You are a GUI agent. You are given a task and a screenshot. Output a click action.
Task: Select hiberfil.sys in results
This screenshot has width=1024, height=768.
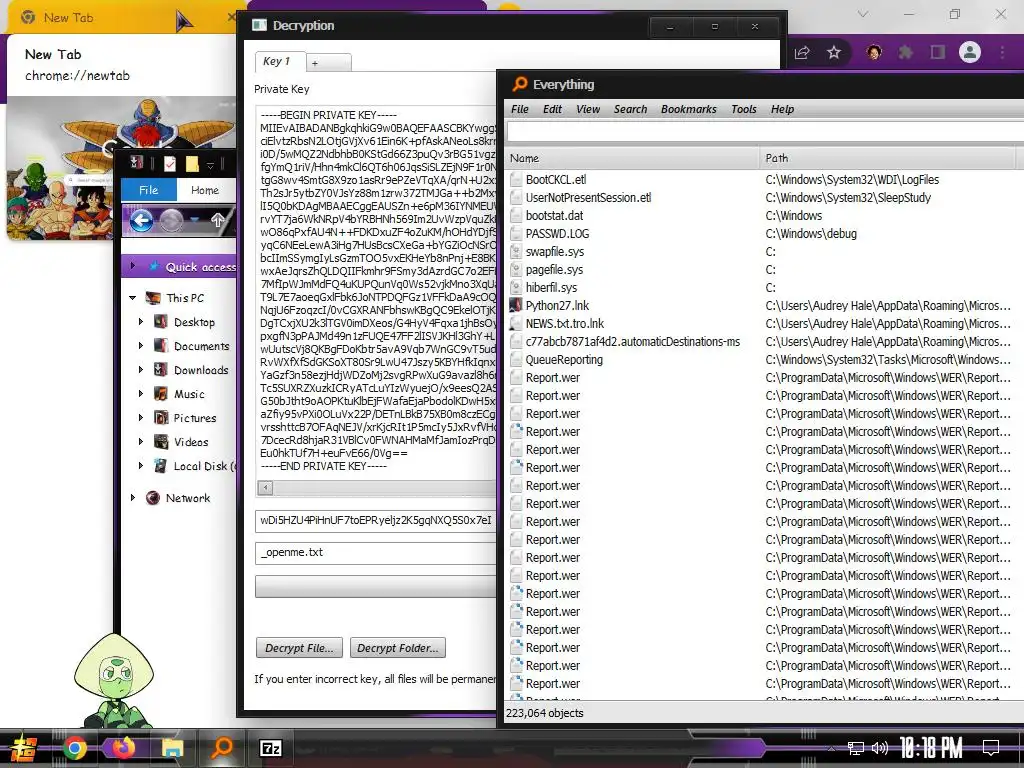tap(551, 287)
